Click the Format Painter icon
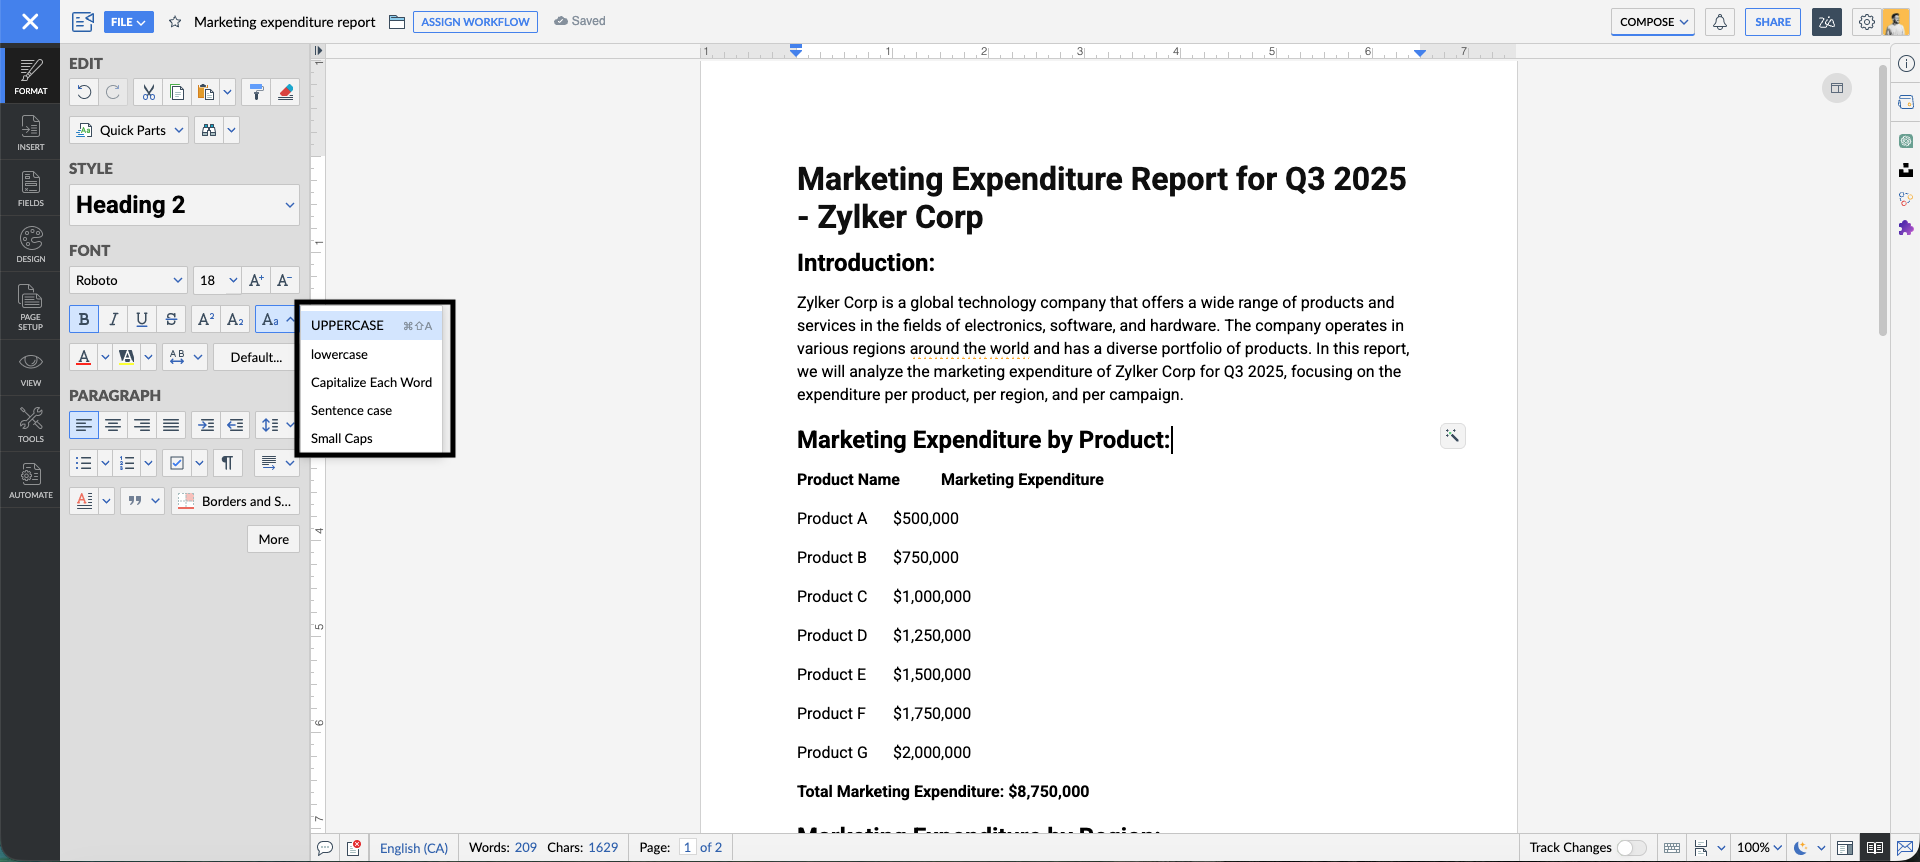Image resolution: width=1920 pixels, height=862 pixels. (x=256, y=92)
